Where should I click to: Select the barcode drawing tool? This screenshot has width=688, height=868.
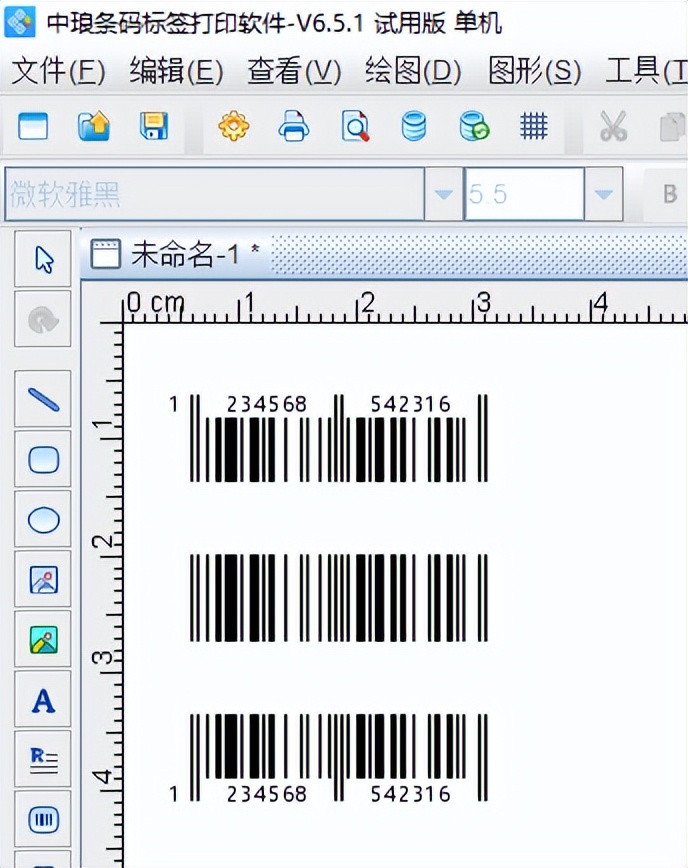point(43,819)
